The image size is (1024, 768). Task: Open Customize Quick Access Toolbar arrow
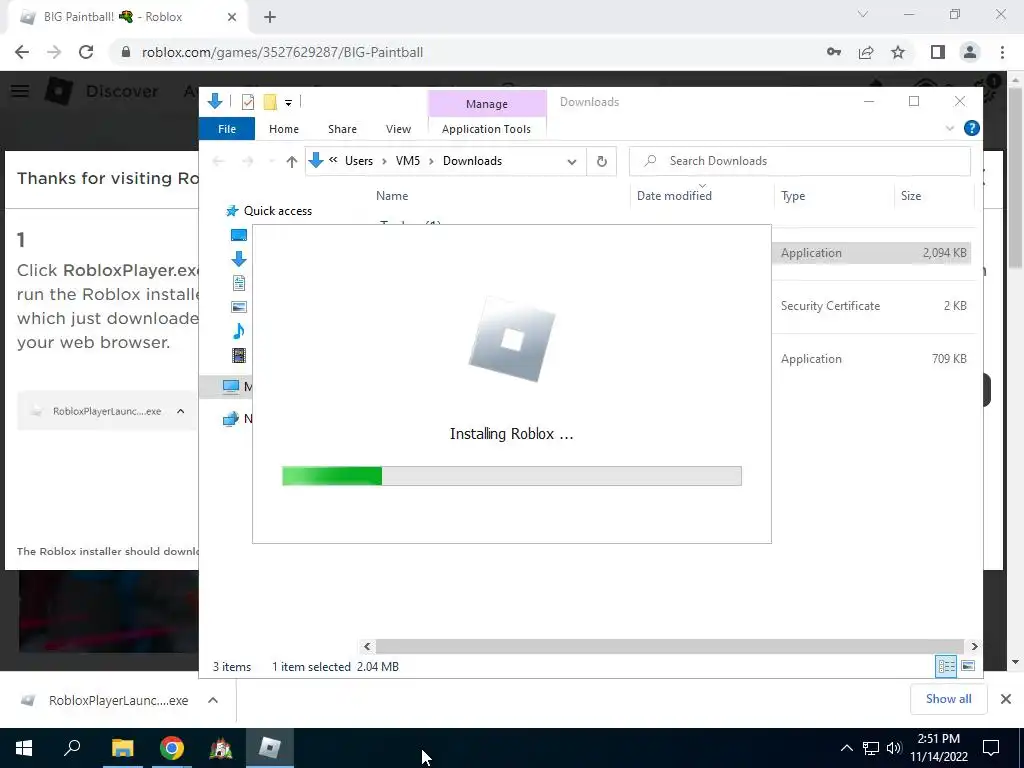click(x=288, y=103)
